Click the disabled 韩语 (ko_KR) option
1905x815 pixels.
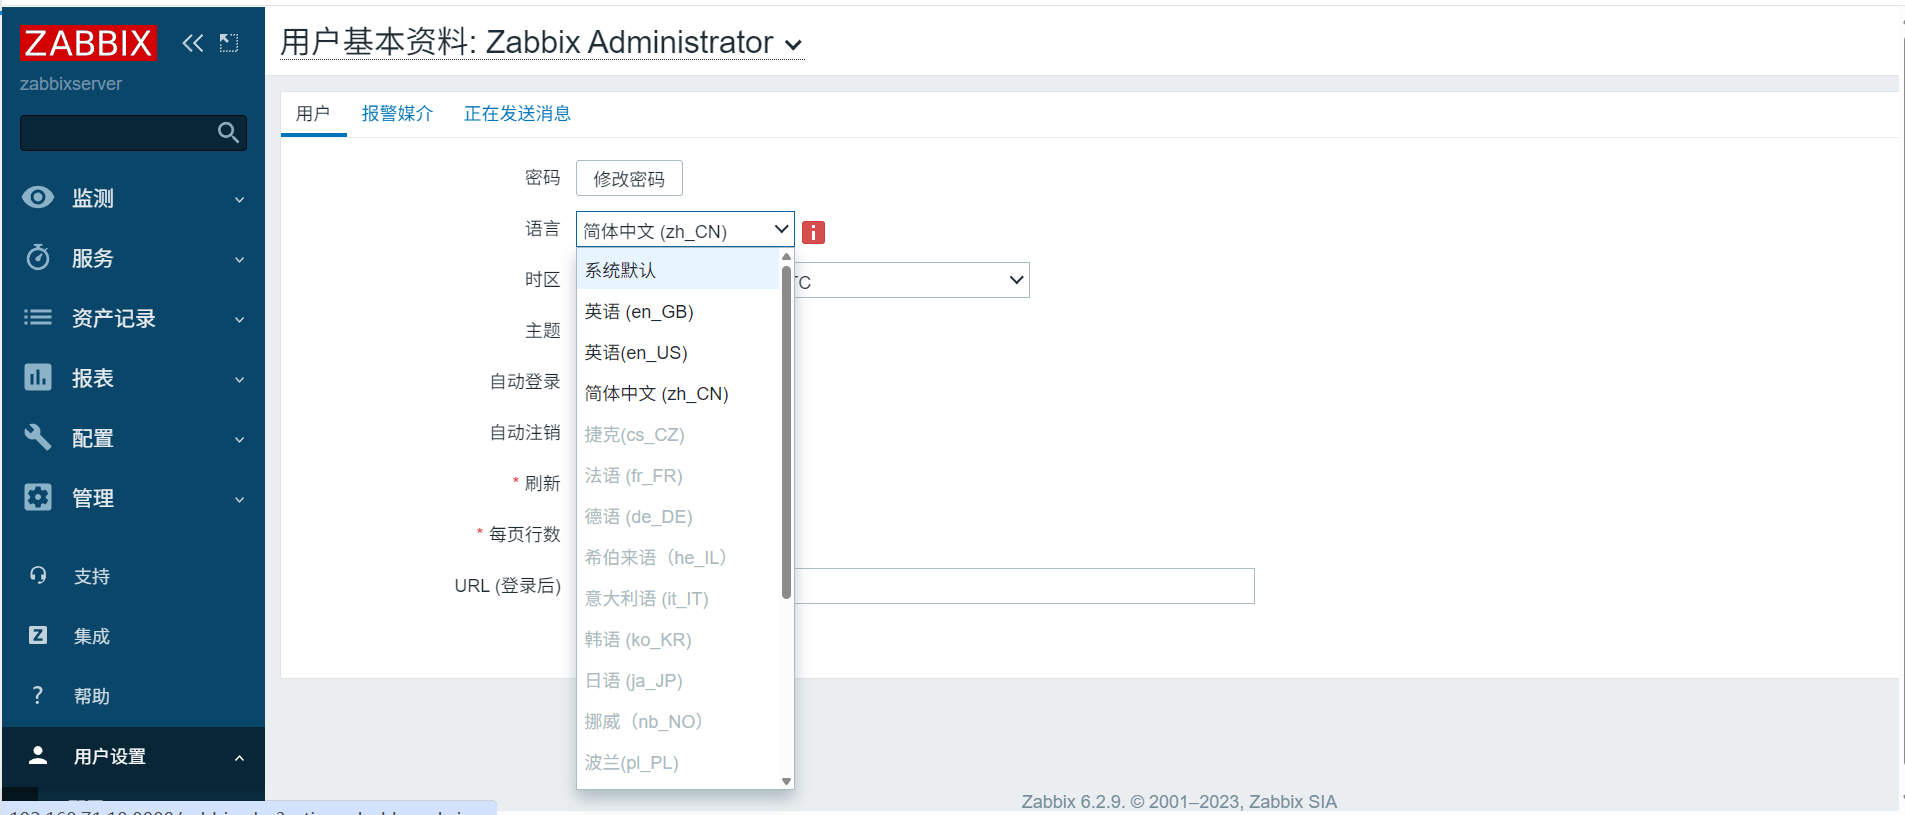tap(678, 639)
